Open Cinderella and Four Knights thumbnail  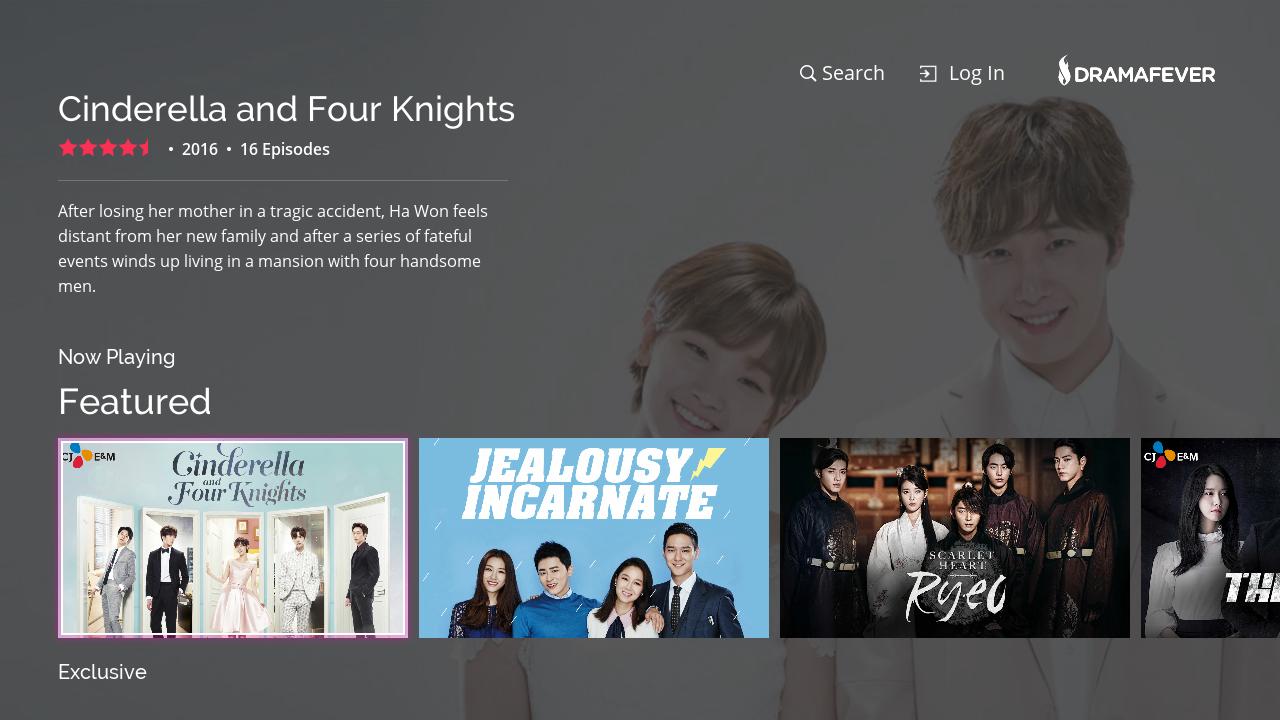pyautogui.click(x=233, y=538)
